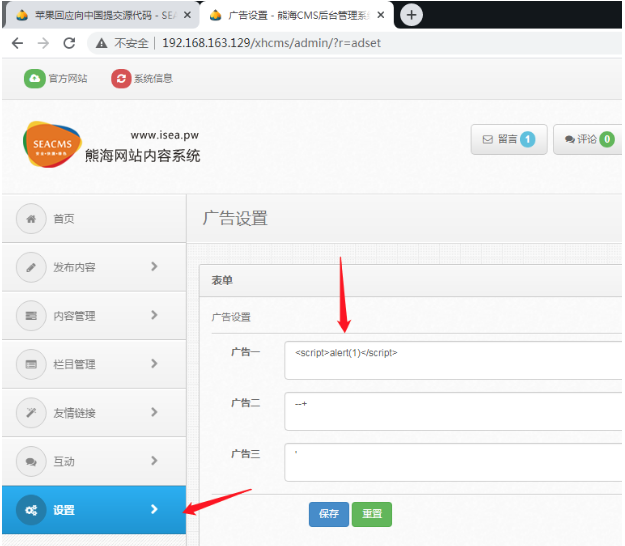Click the panel icon beside 栏目管理
The image size is (625, 546).
pyautogui.click(x=31, y=364)
